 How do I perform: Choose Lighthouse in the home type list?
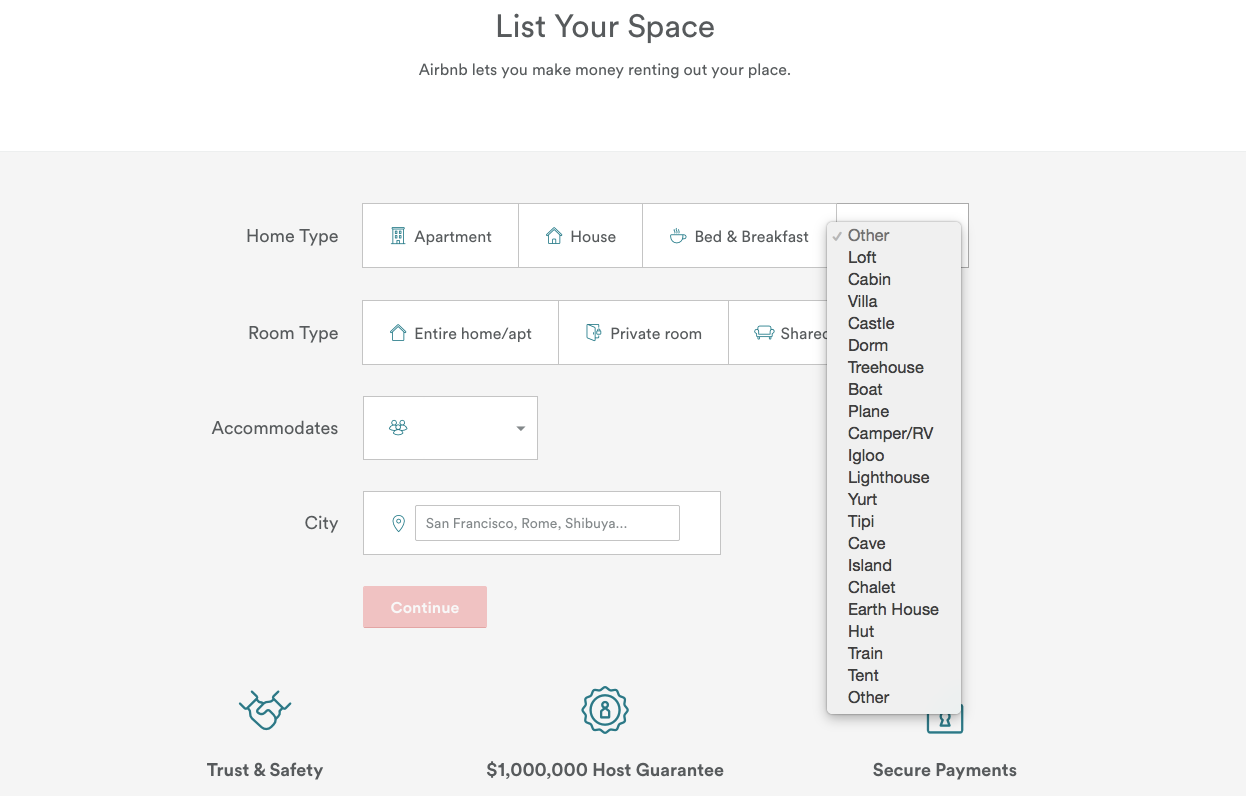coord(889,477)
